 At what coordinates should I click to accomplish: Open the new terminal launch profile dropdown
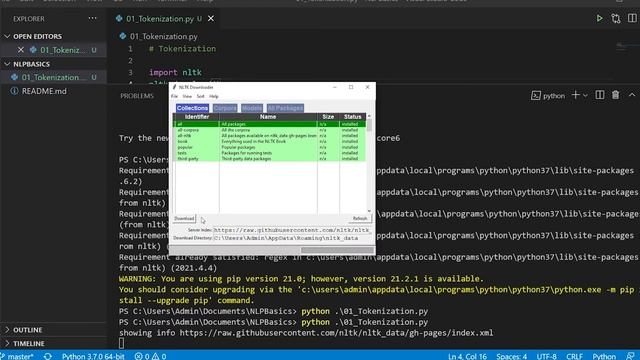point(585,96)
